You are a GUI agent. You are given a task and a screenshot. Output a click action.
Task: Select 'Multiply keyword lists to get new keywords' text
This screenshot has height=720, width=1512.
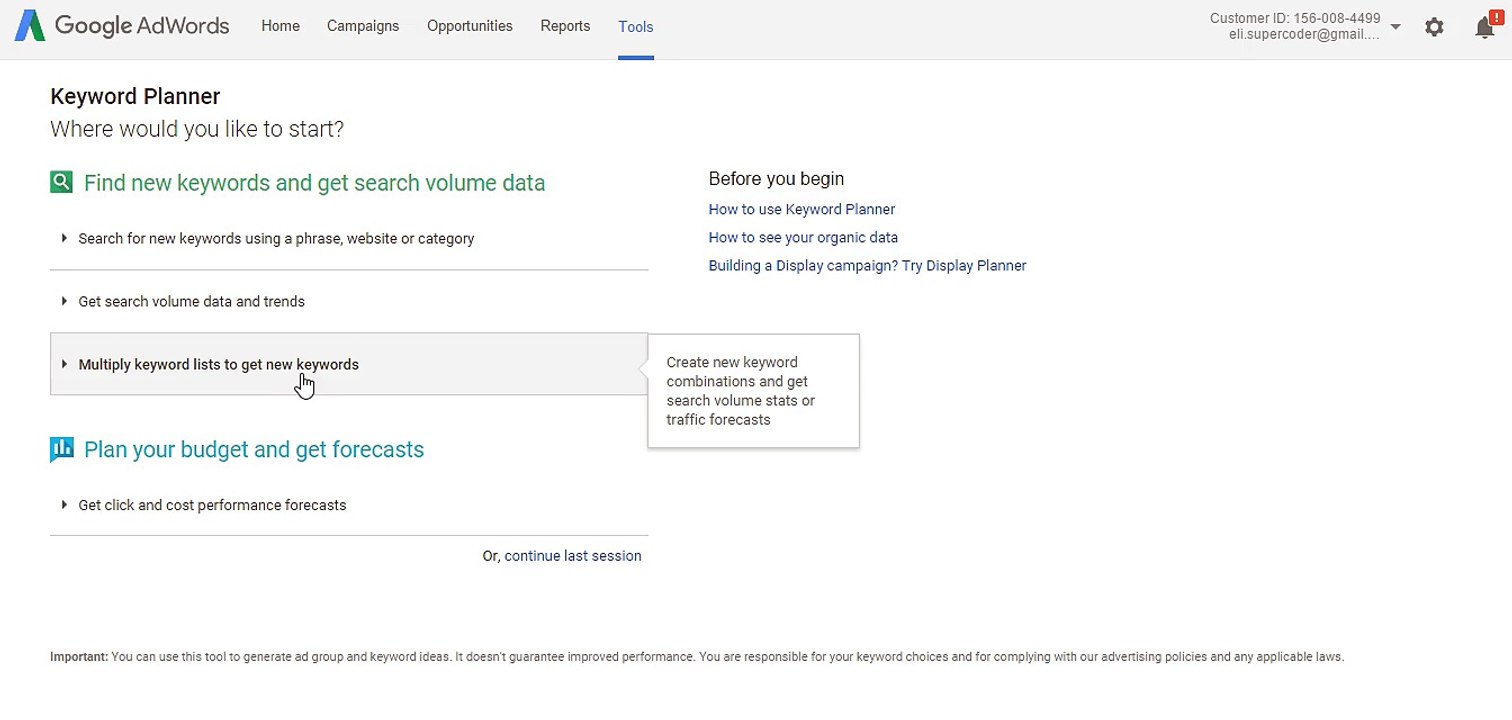pos(219,364)
